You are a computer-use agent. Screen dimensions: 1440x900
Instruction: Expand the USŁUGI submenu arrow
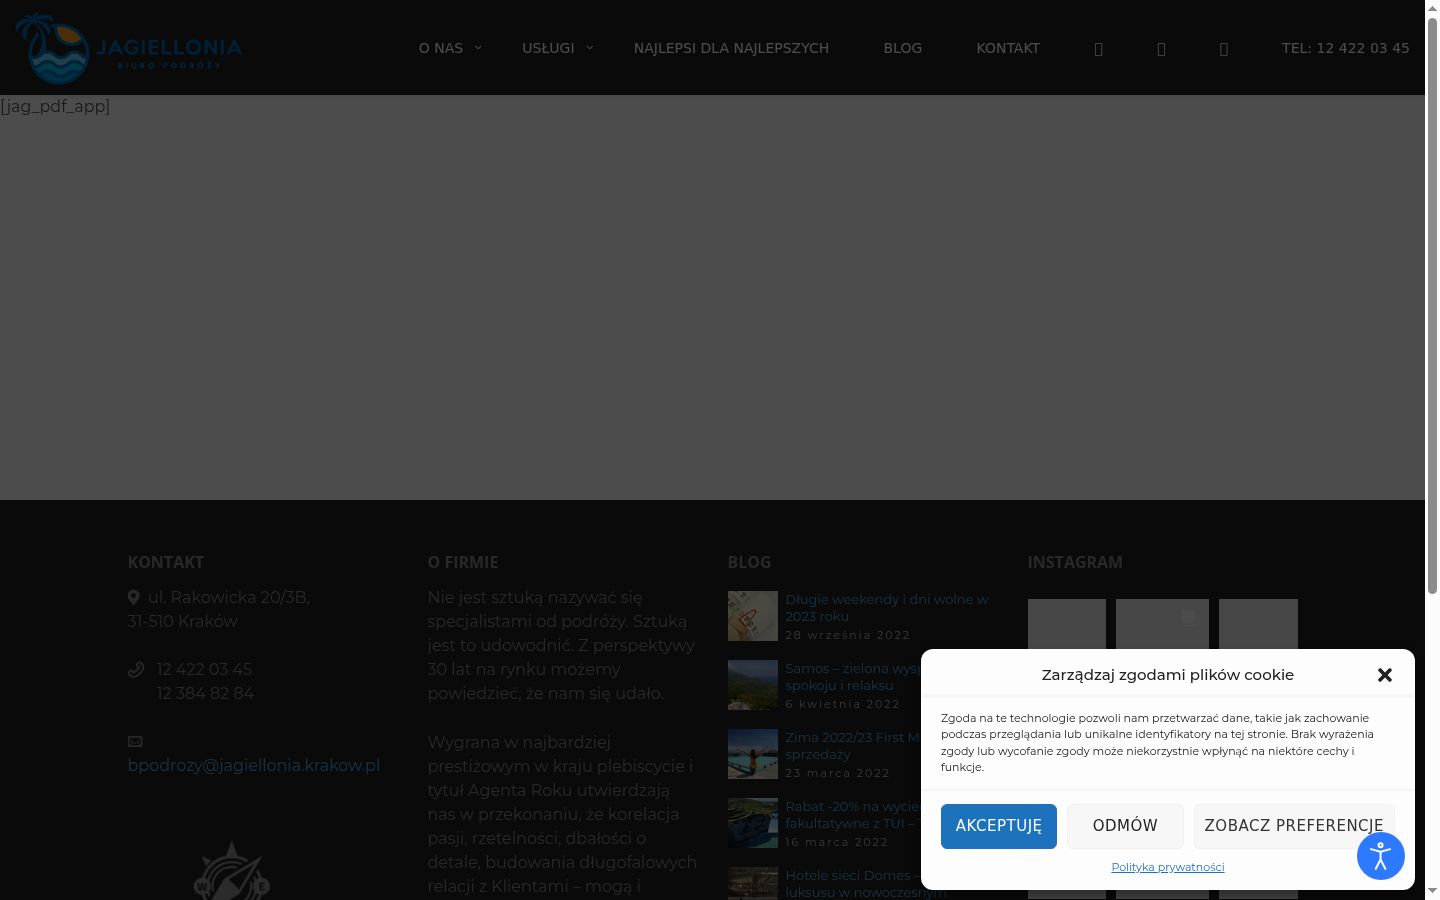click(589, 47)
